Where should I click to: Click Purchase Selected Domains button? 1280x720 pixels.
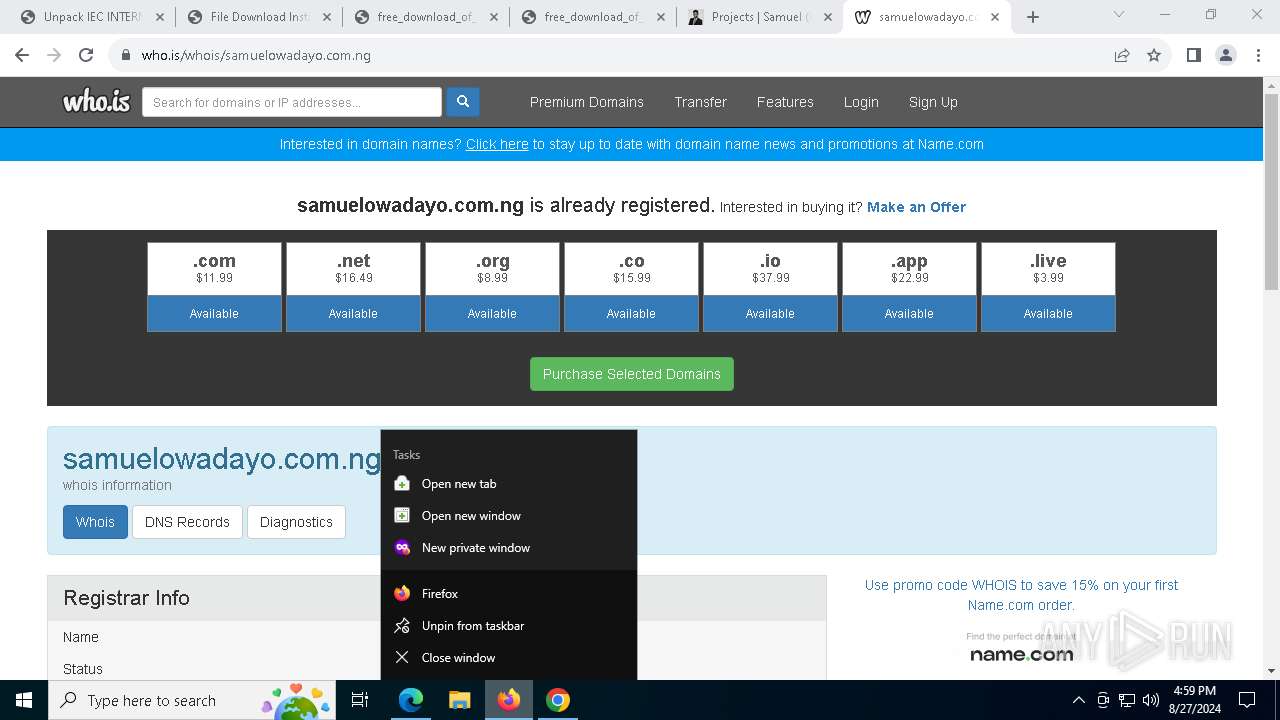632,374
